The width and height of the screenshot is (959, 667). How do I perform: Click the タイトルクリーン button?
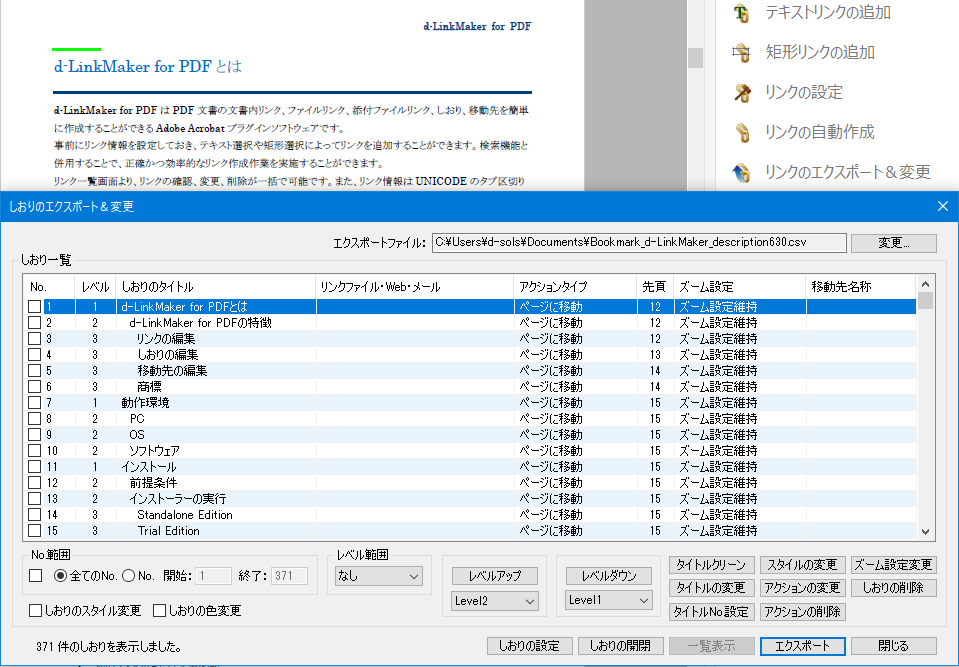click(711, 564)
